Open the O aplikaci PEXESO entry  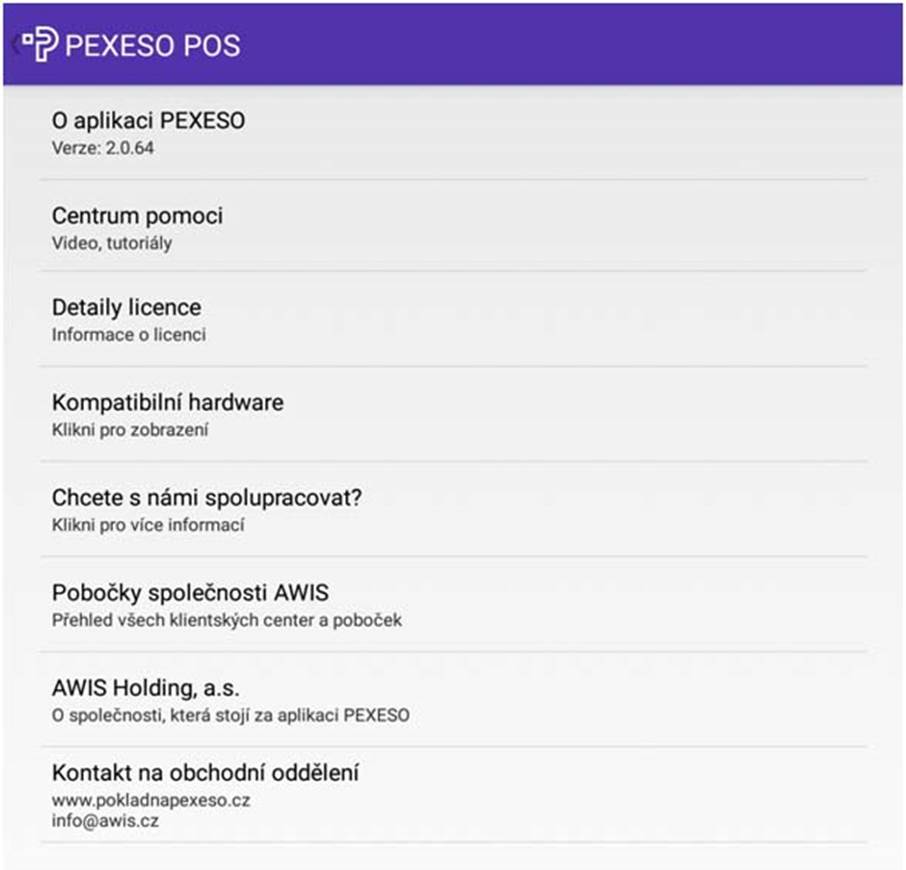click(454, 134)
